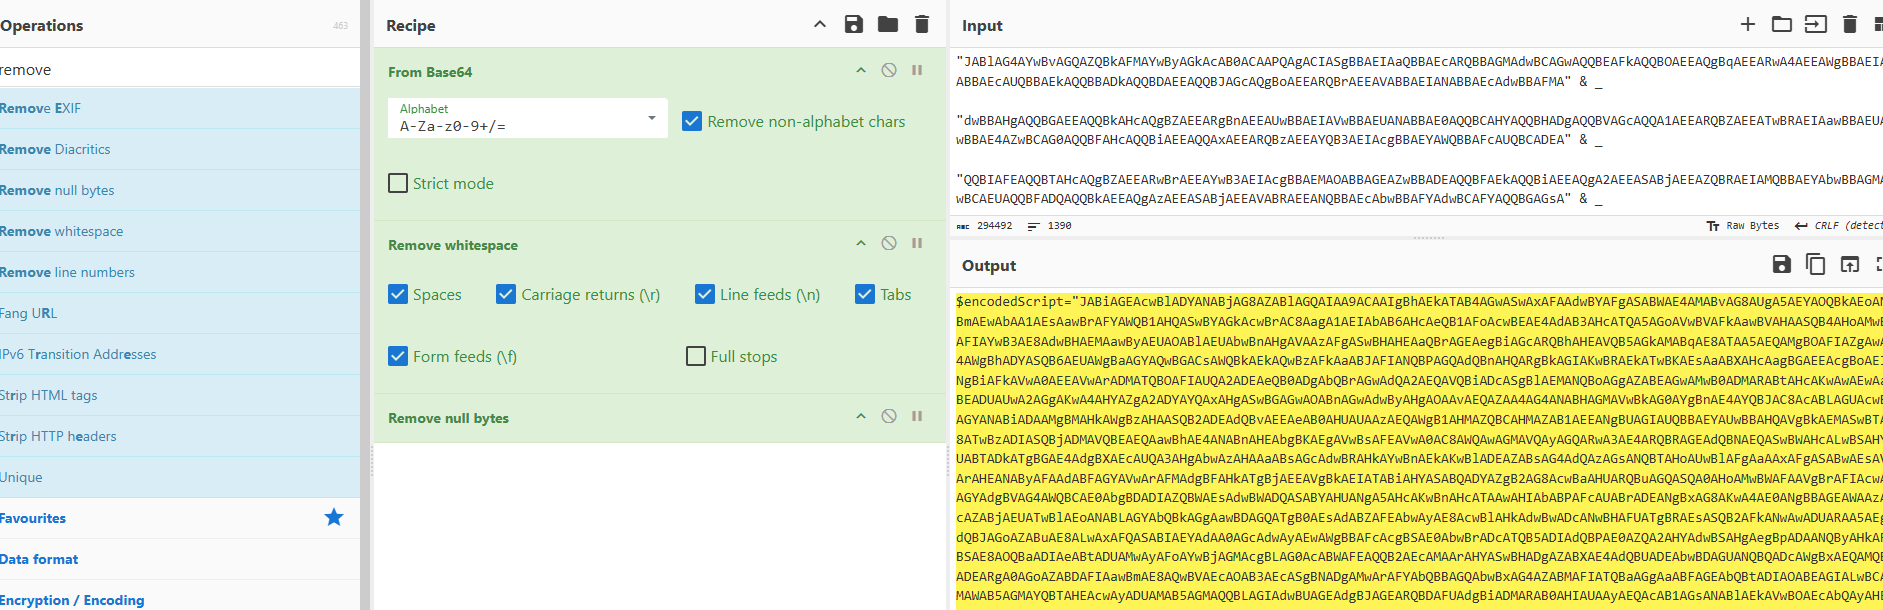Open a file as input
The image size is (1883, 610).
(x=1815, y=25)
